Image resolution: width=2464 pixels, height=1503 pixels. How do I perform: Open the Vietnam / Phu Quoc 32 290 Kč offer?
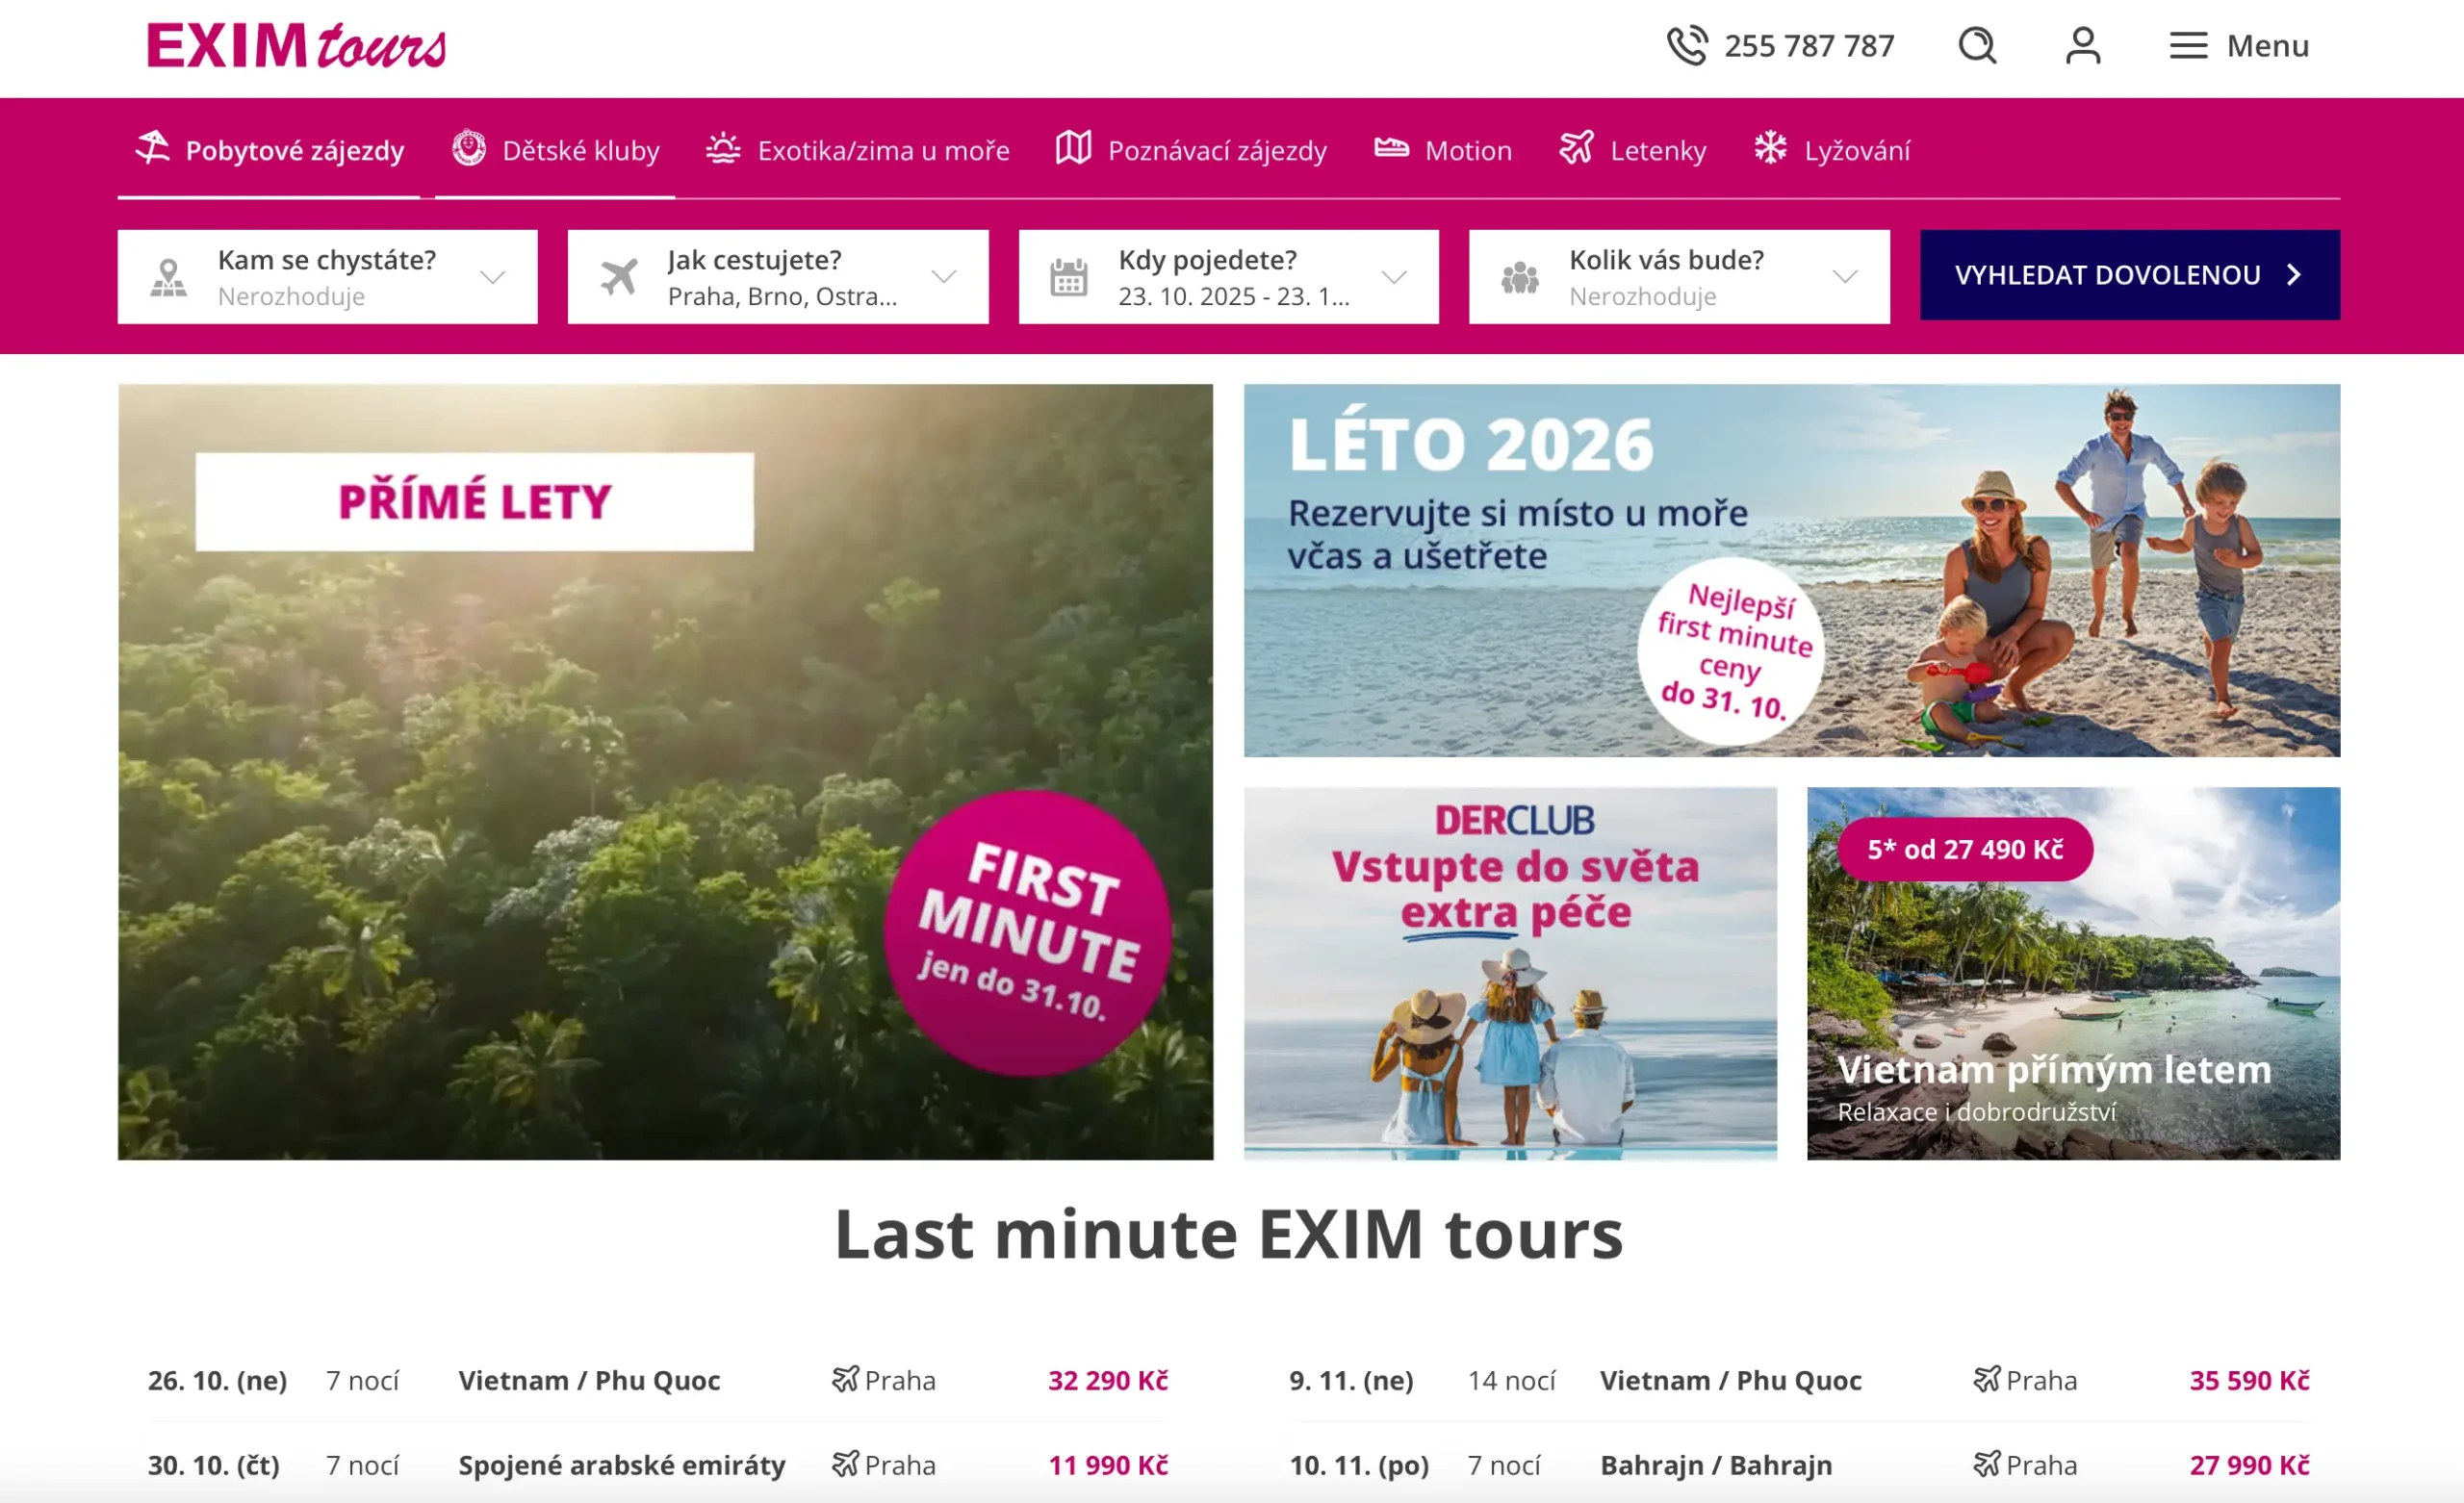point(658,1381)
